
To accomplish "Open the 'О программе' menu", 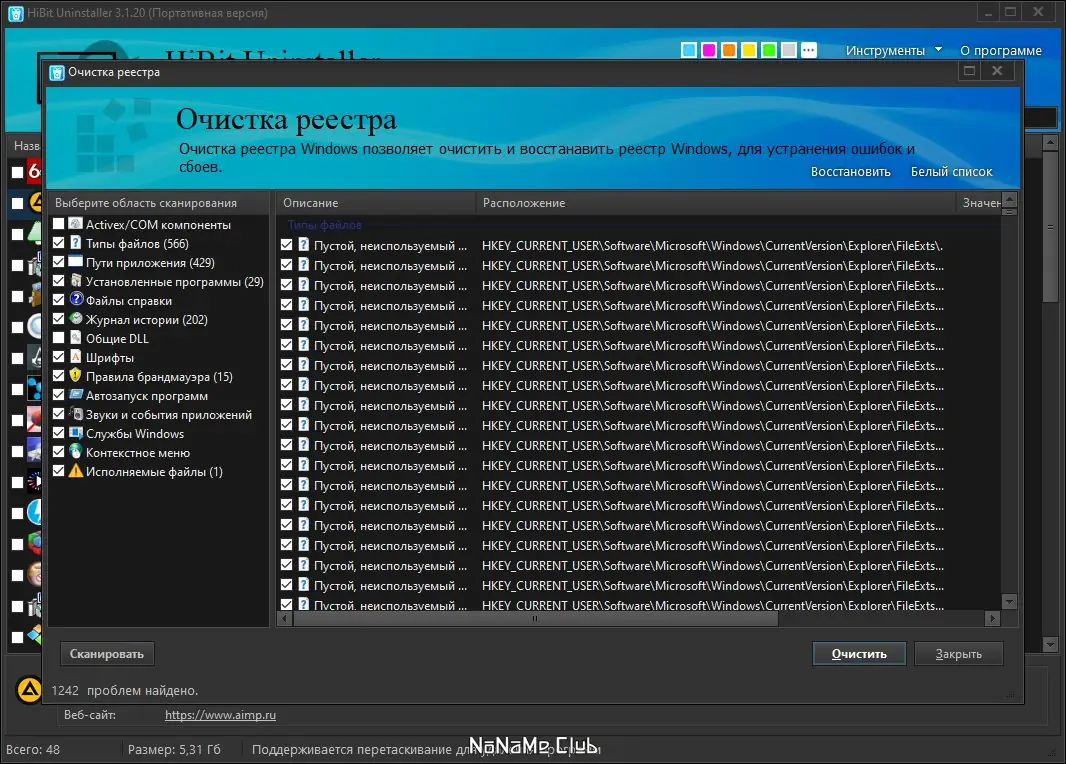I will coord(1000,50).
